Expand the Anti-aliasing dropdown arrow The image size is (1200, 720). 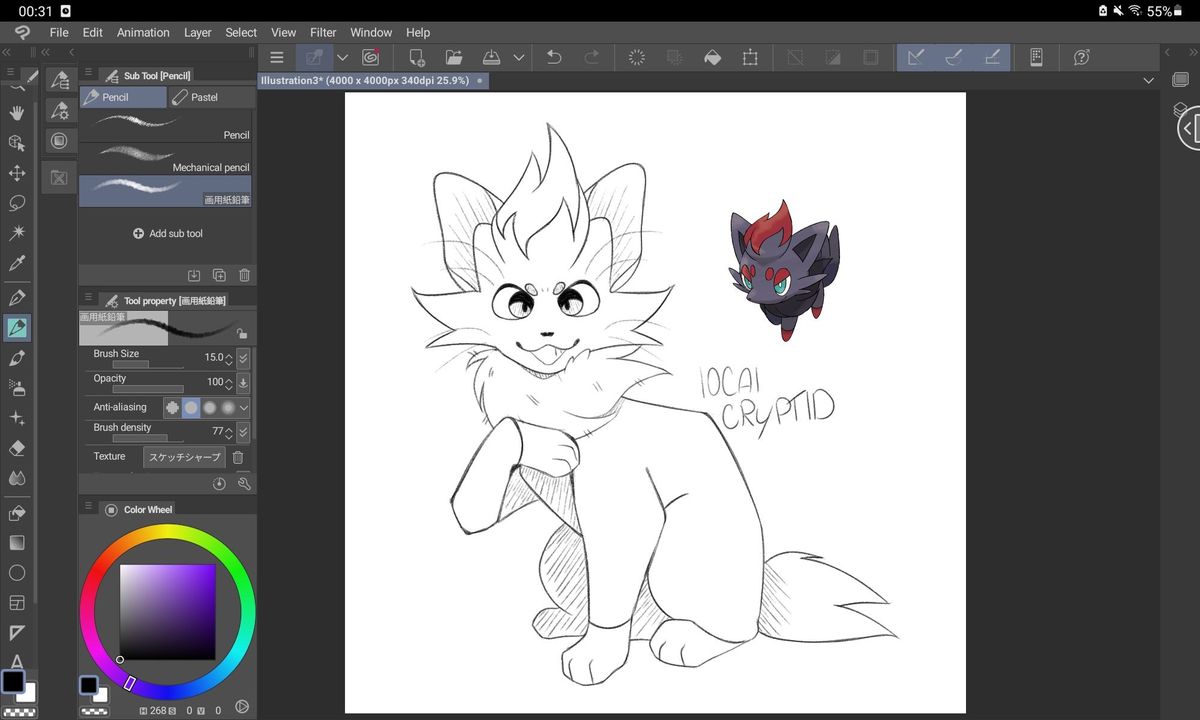click(x=244, y=408)
